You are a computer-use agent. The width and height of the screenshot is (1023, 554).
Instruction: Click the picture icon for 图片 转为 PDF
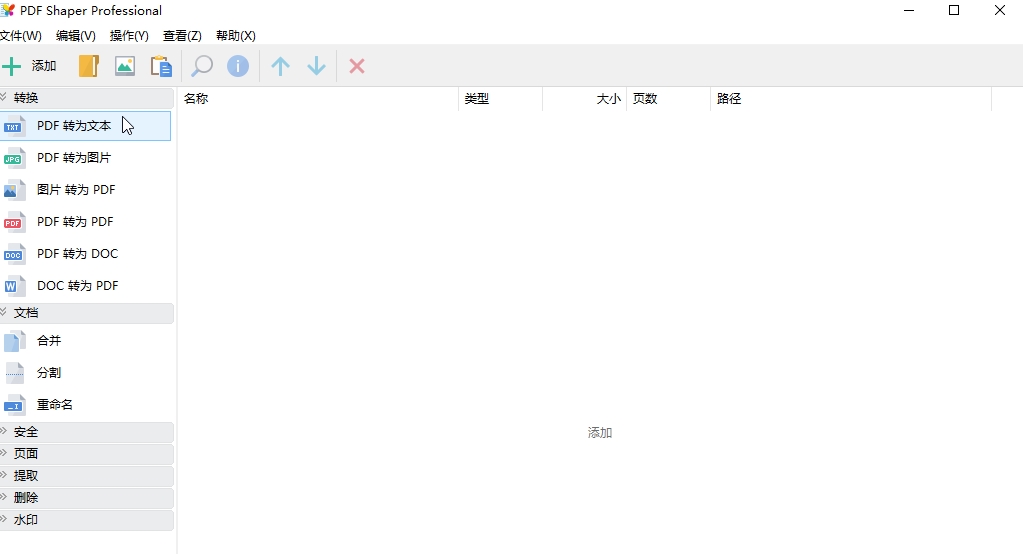click(14, 189)
